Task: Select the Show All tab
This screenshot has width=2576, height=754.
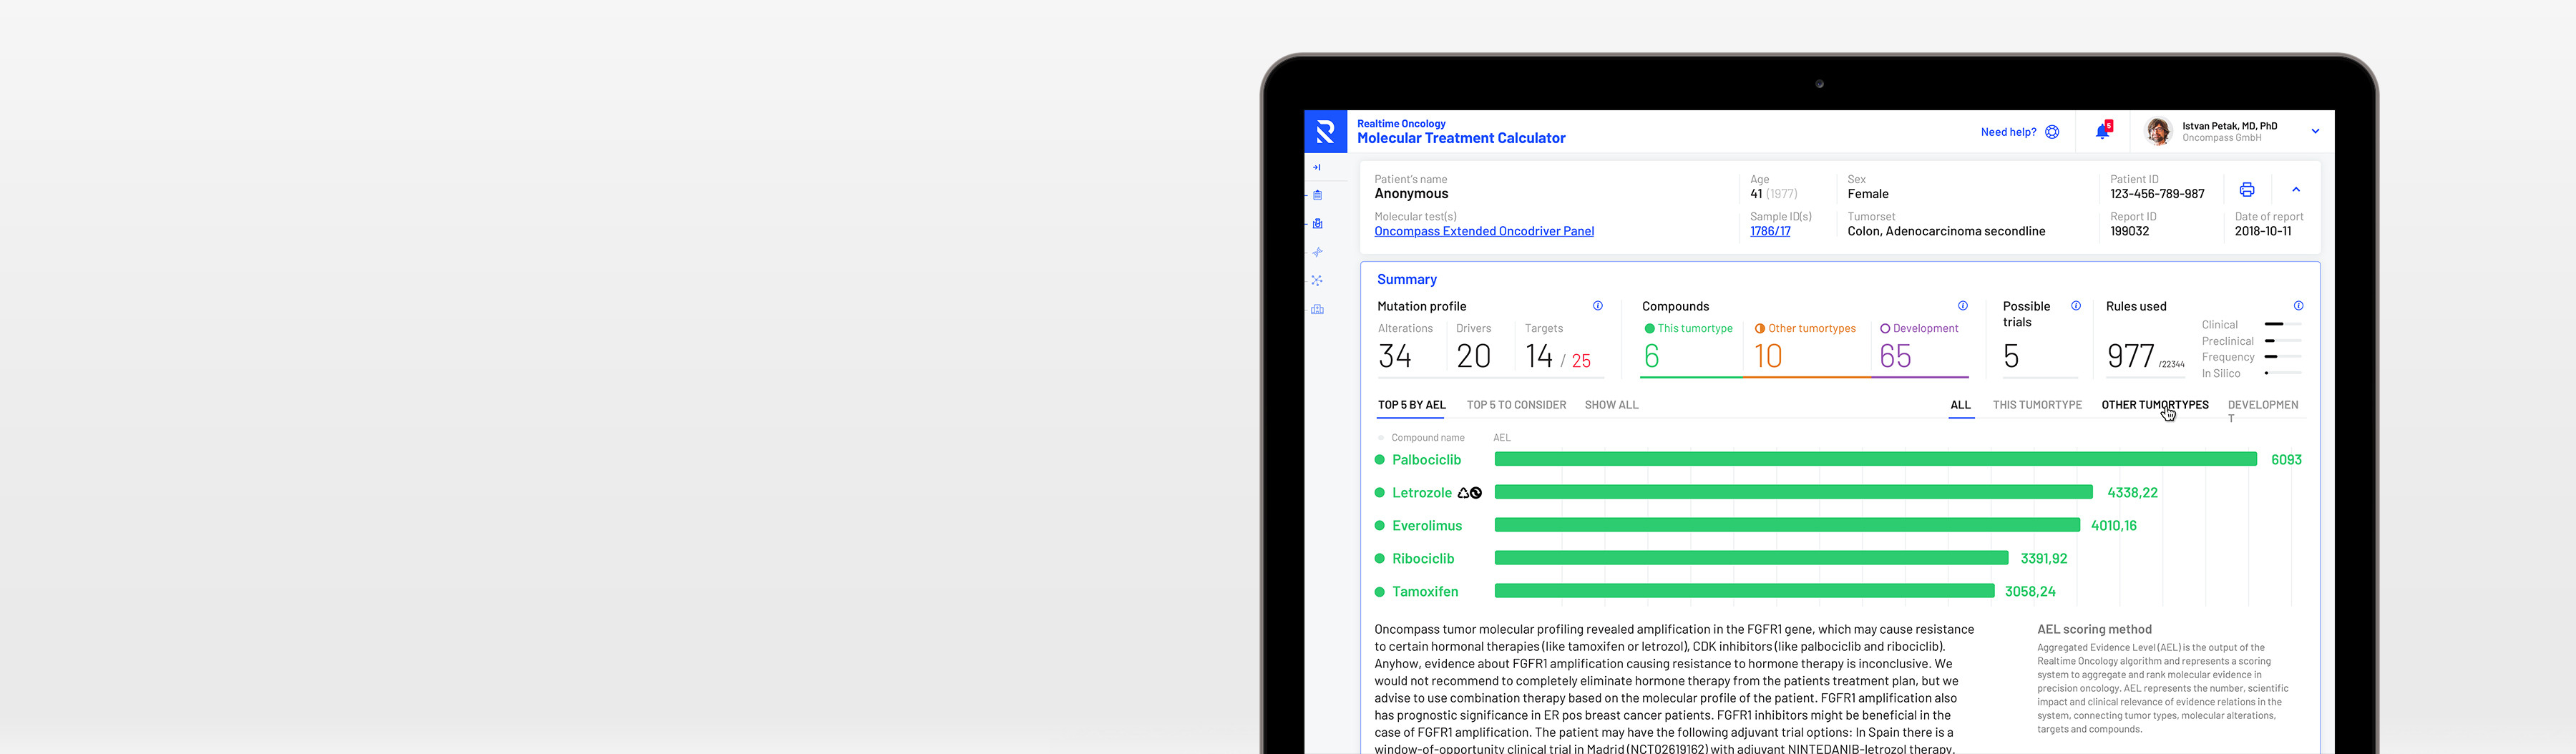Action: click(x=1611, y=405)
